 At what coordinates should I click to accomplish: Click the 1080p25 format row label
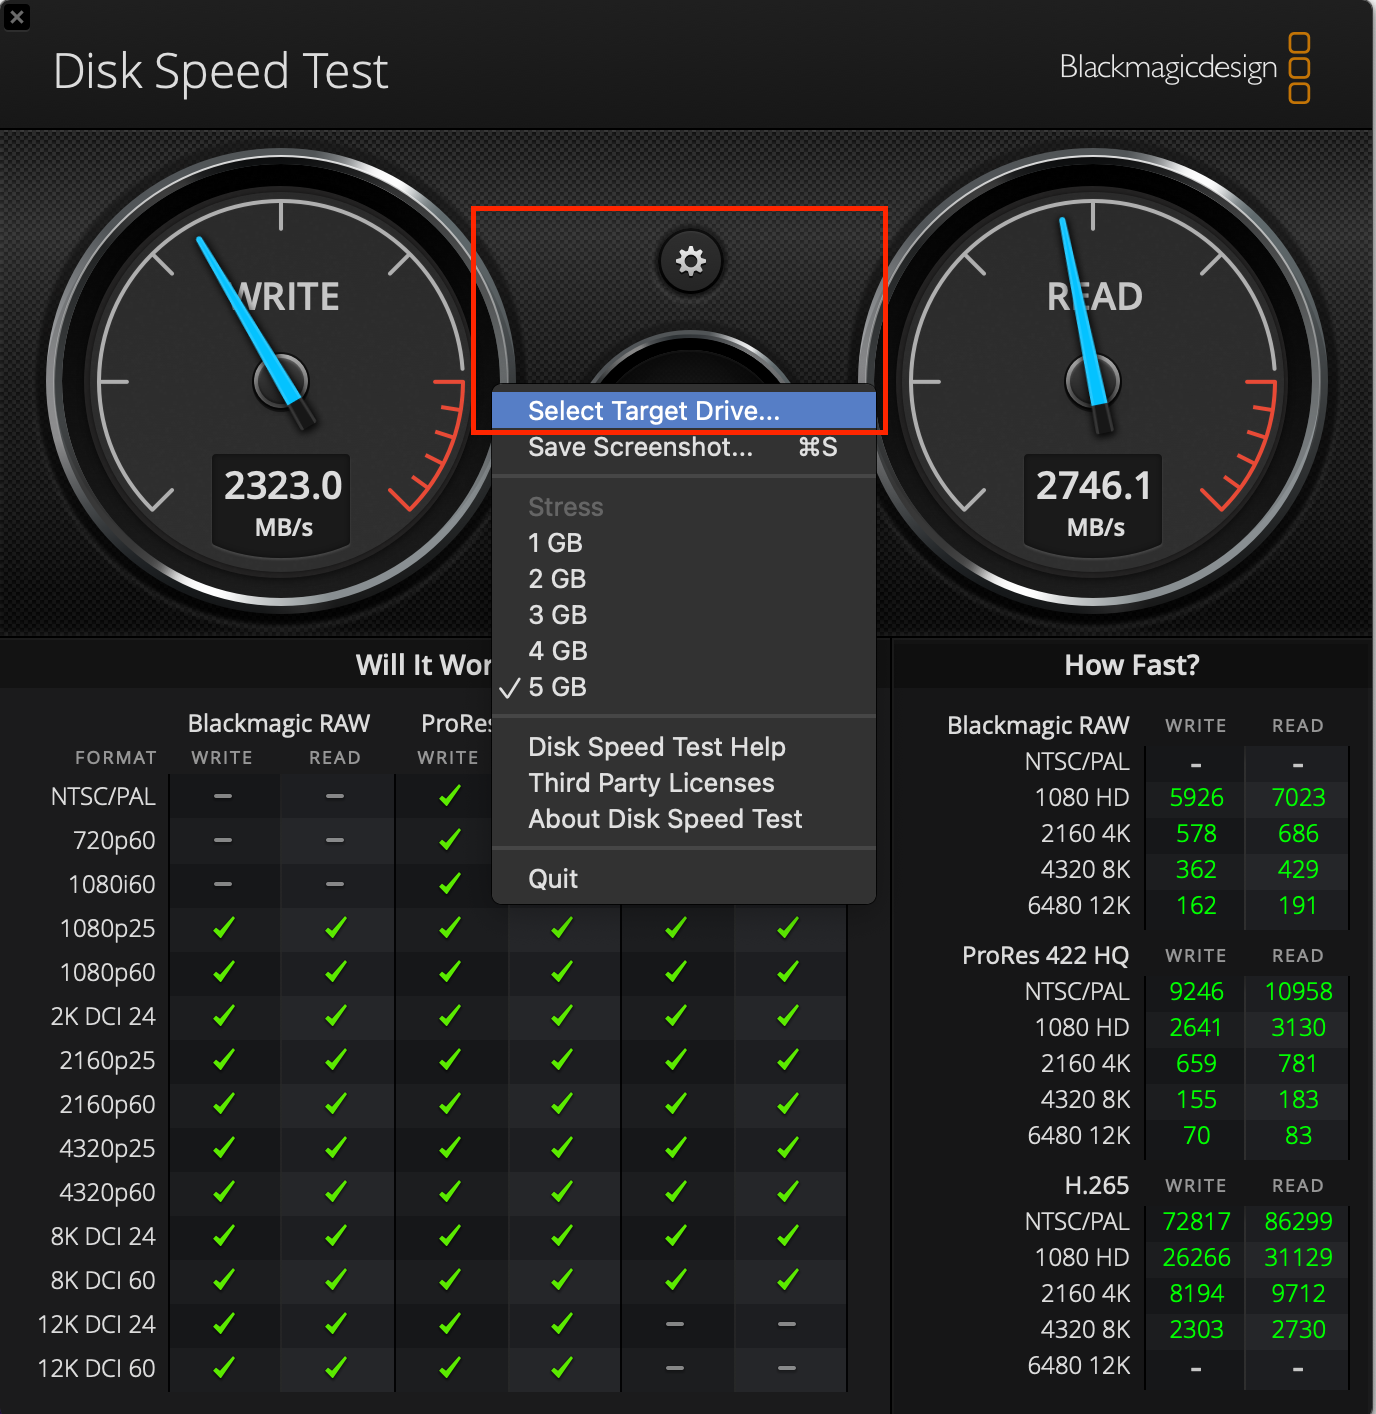click(107, 929)
